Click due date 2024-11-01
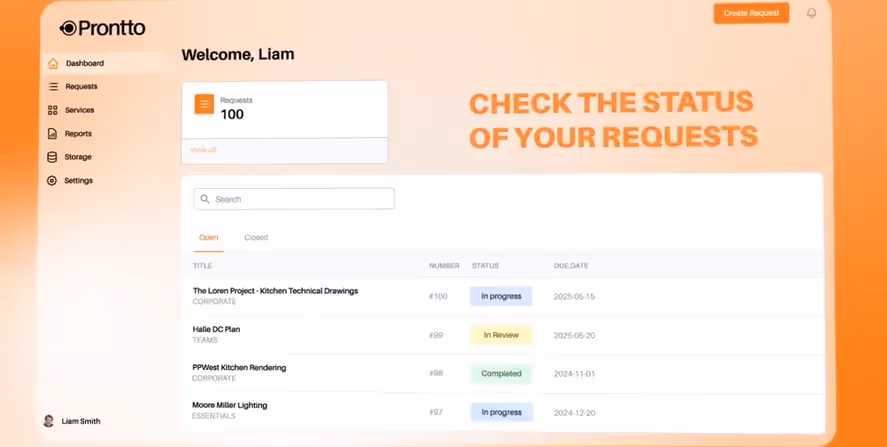The width and height of the screenshot is (887, 447). pos(574,374)
